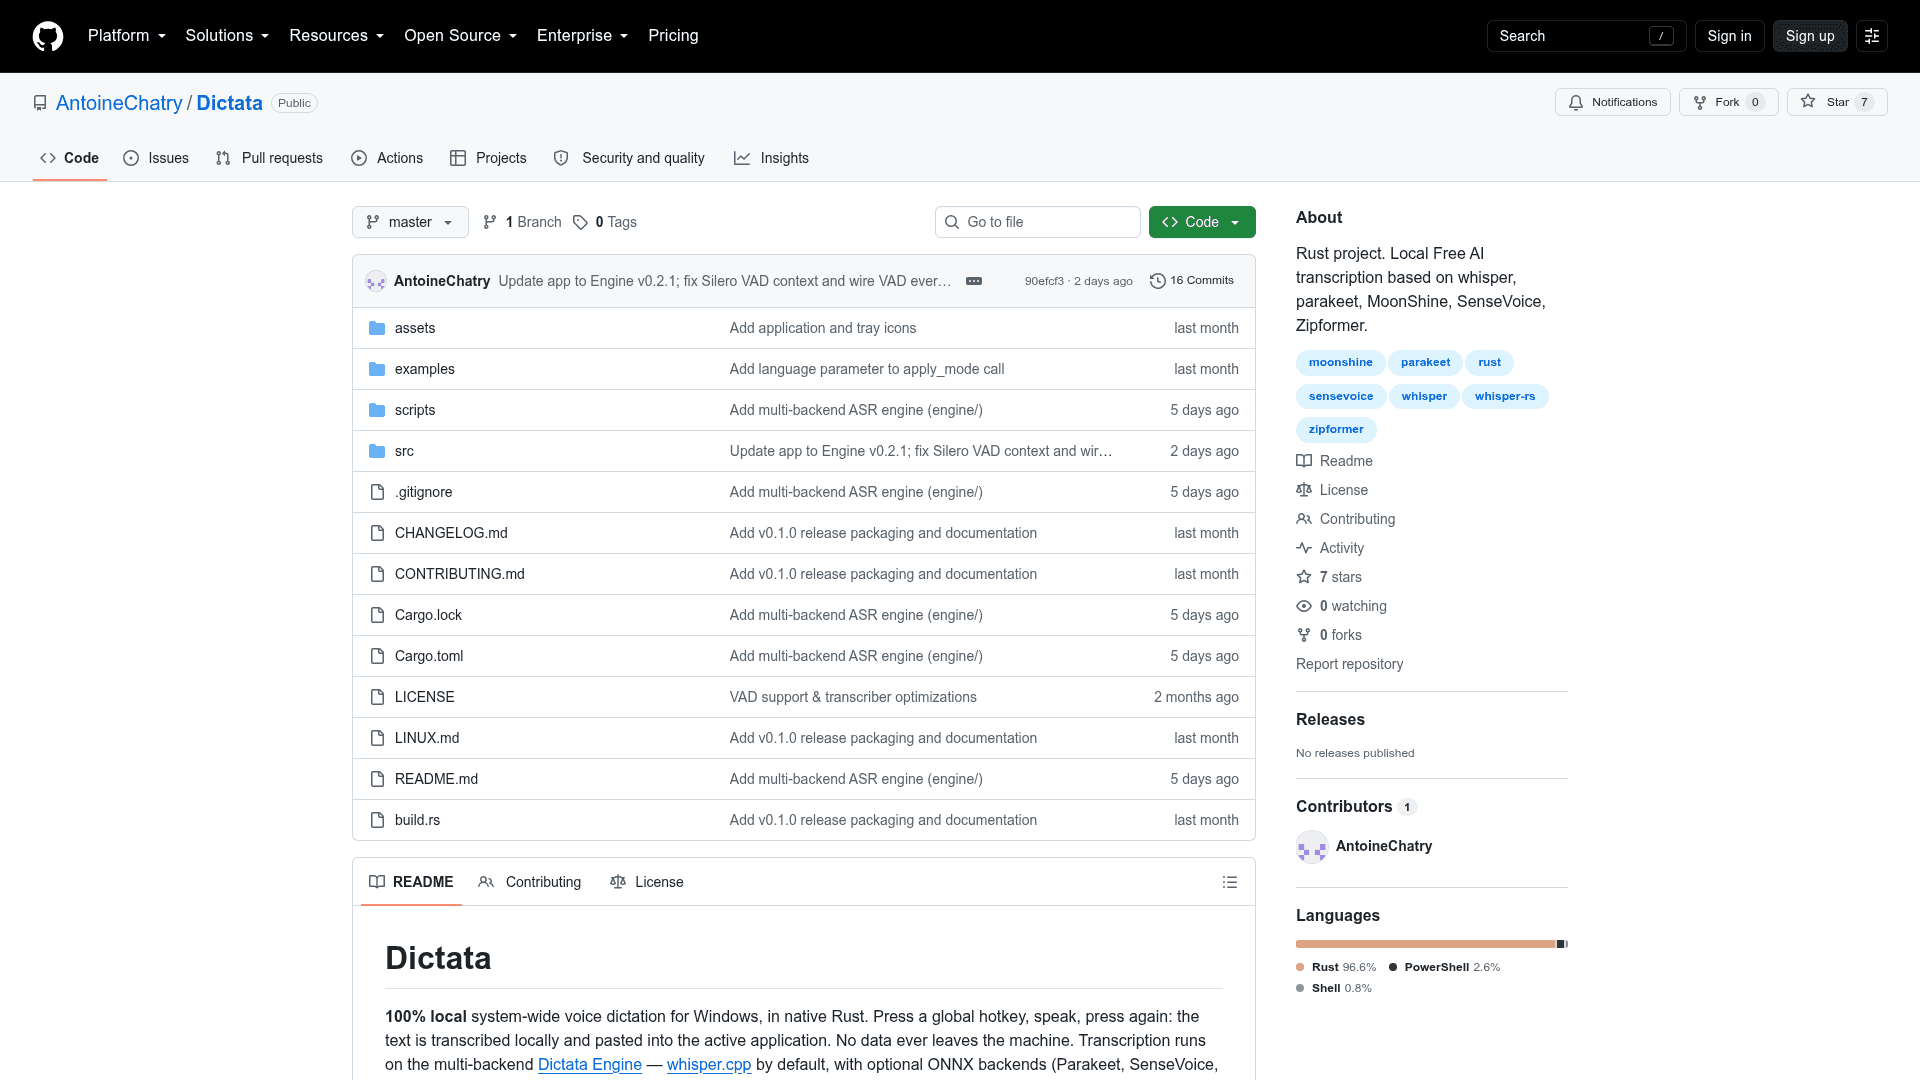Image resolution: width=1920 pixels, height=1080 pixels.
Task: Click the PowerShell 2.6% language entry
Action: tap(1444, 967)
